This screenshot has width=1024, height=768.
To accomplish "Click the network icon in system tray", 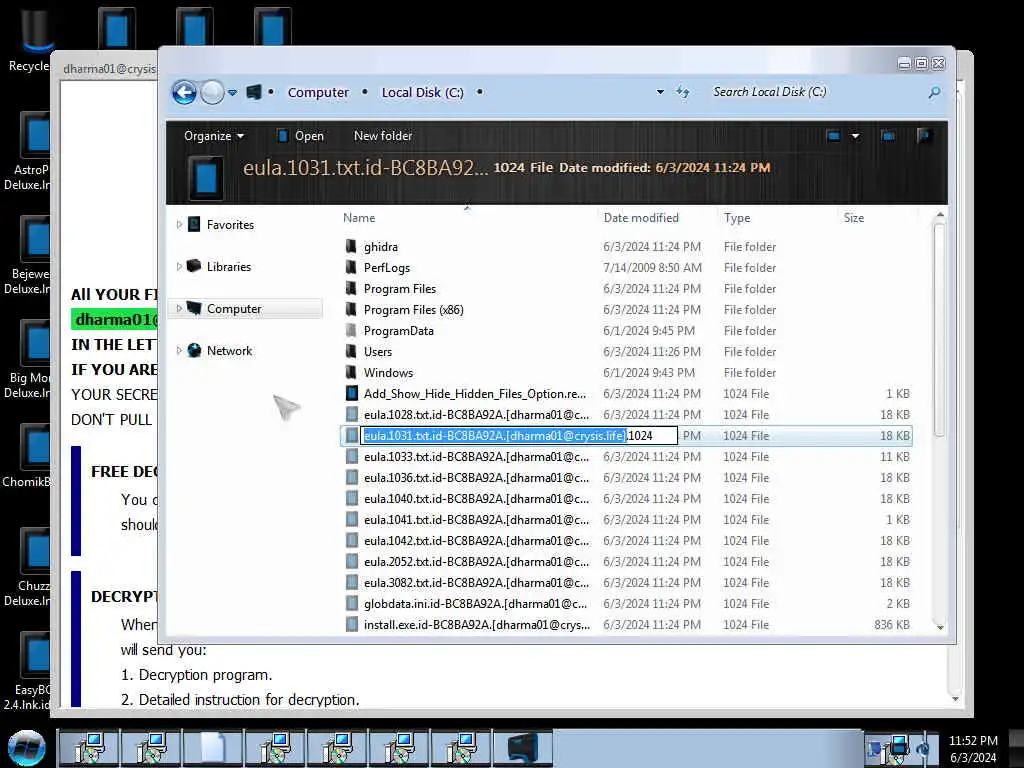I will [x=899, y=747].
